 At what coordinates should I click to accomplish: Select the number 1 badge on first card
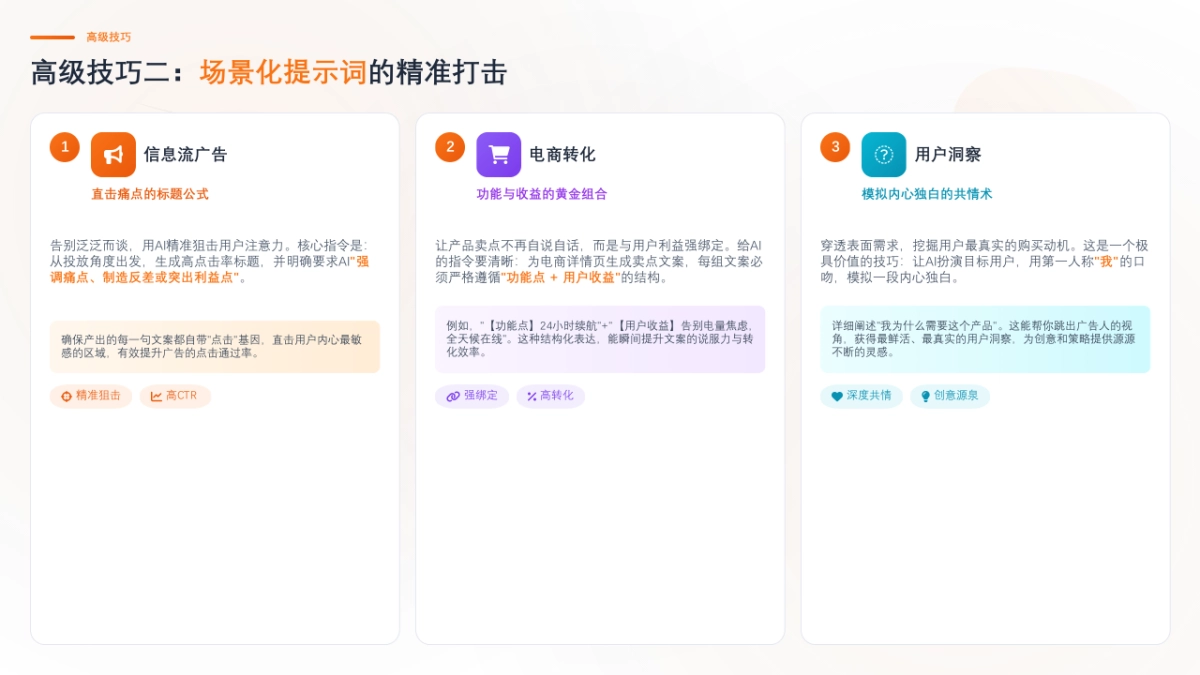(64, 146)
